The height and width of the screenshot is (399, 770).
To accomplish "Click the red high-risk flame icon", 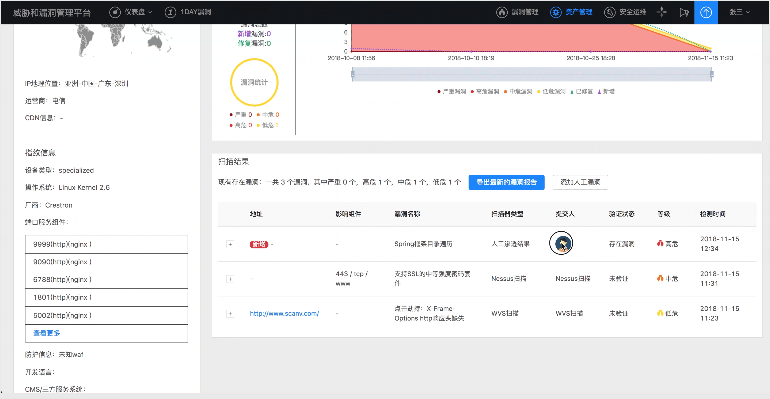I will (x=660, y=243).
